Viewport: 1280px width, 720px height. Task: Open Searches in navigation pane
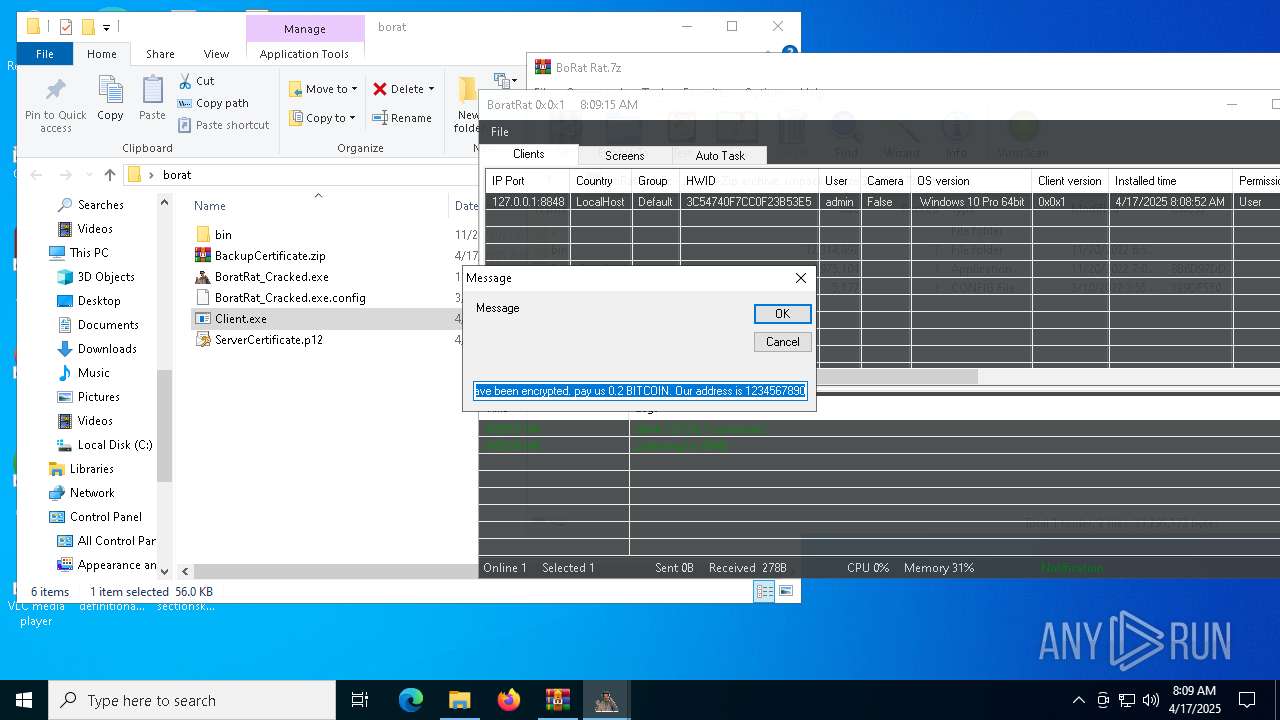(101, 205)
